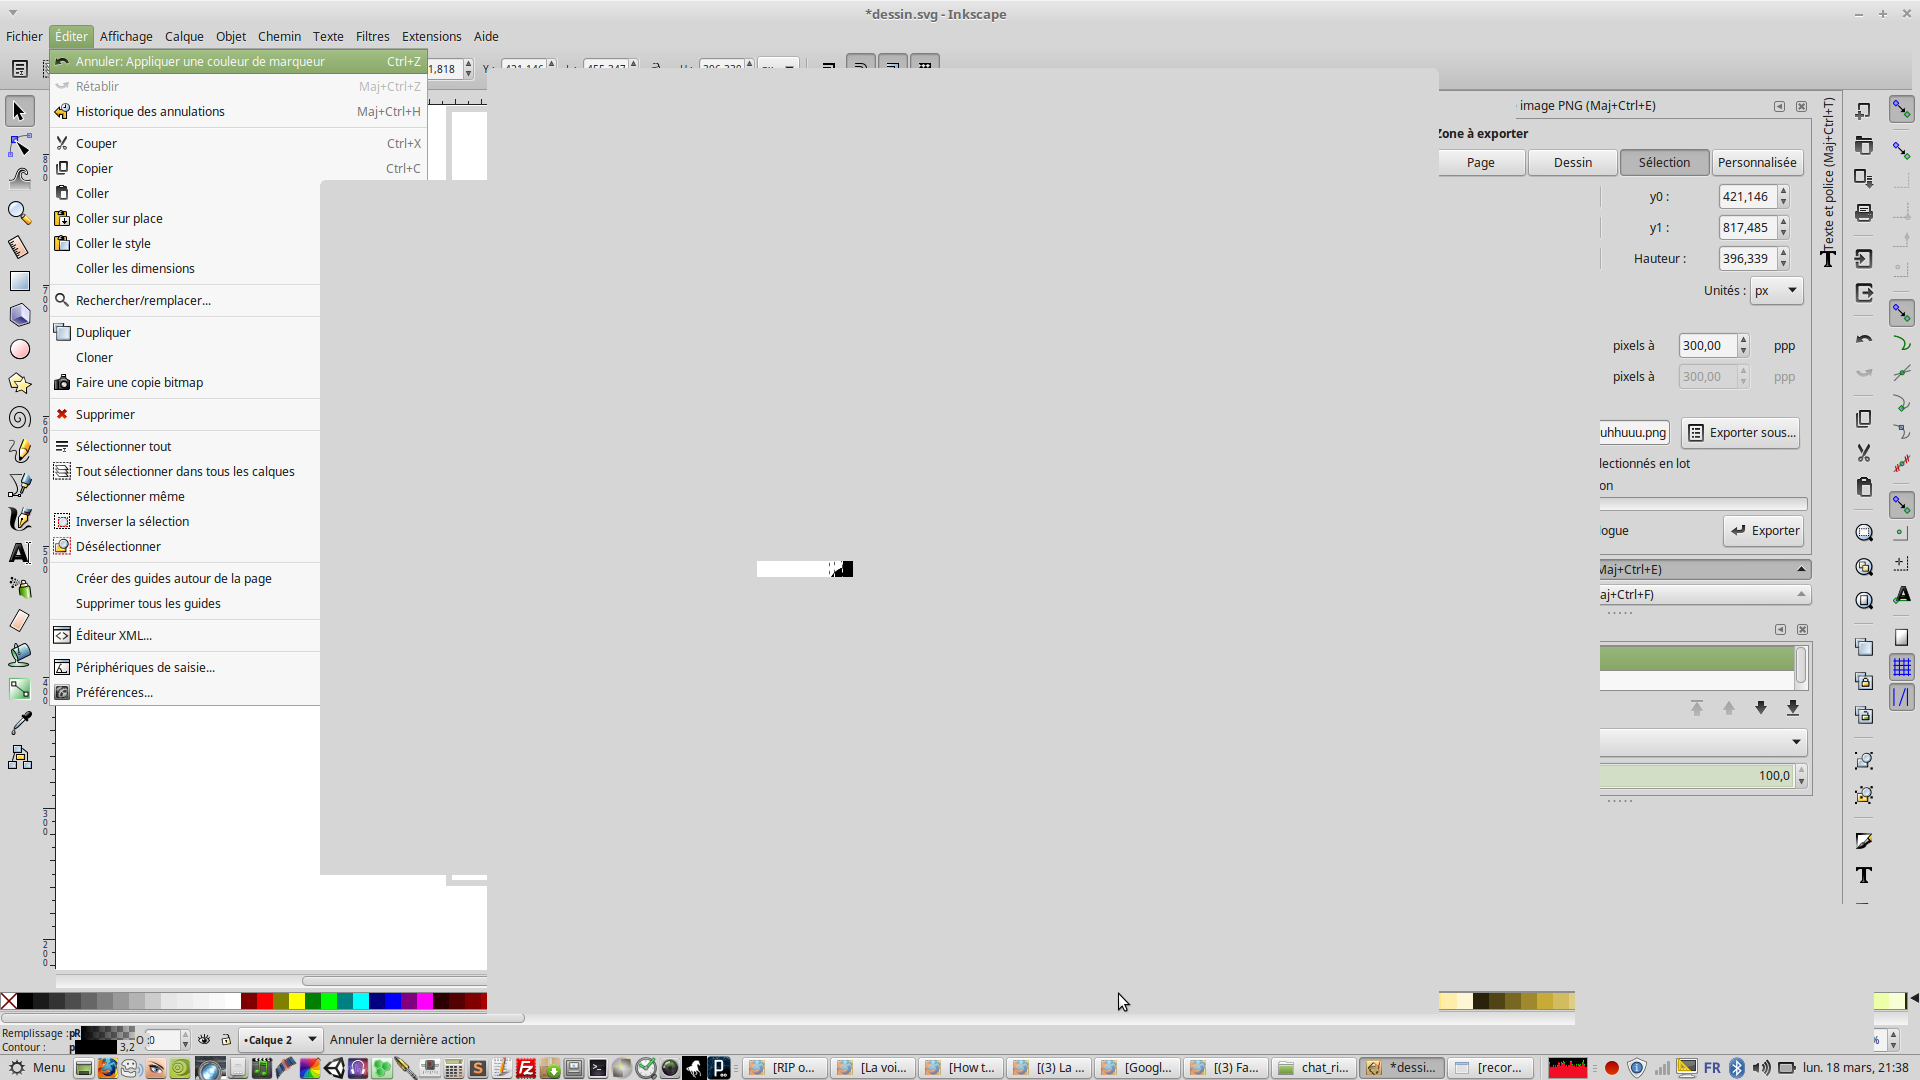The width and height of the screenshot is (1920, 1080).
Task: Click Dupliquer in the Éditer menu
Action: pyautogui.click(x=103, y=333)
